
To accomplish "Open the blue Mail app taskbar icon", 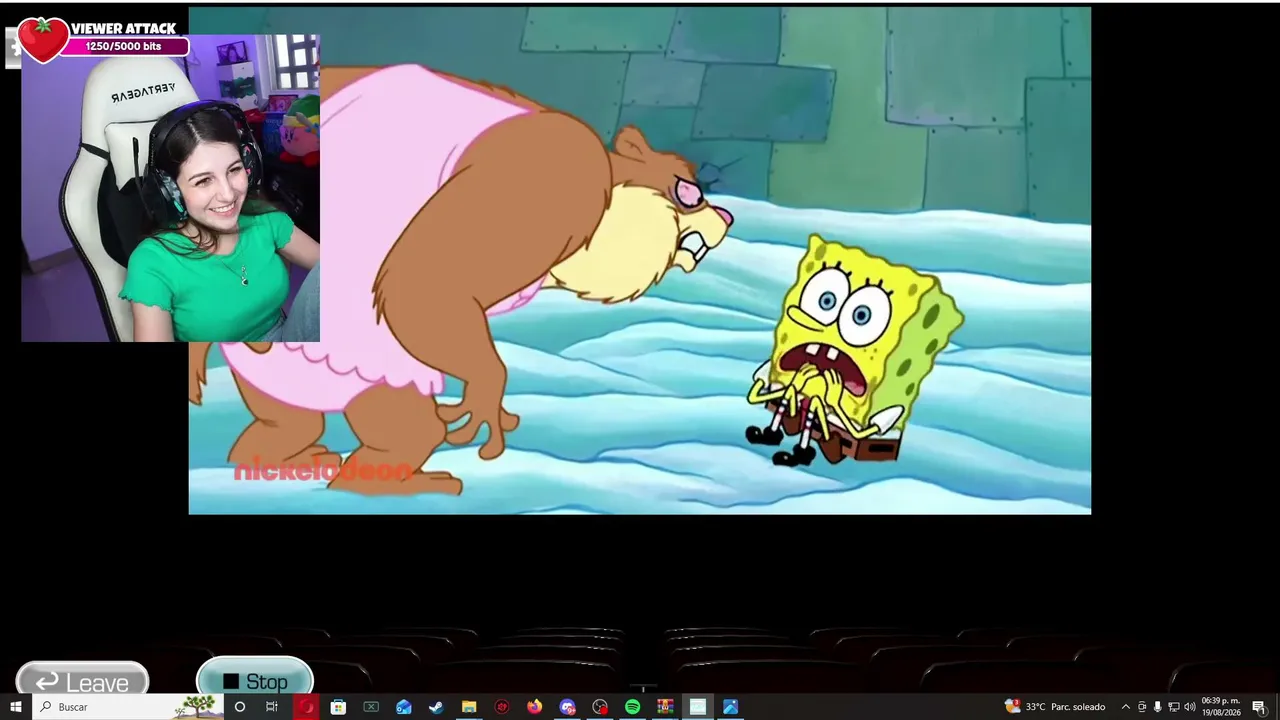I will point(403,707).
